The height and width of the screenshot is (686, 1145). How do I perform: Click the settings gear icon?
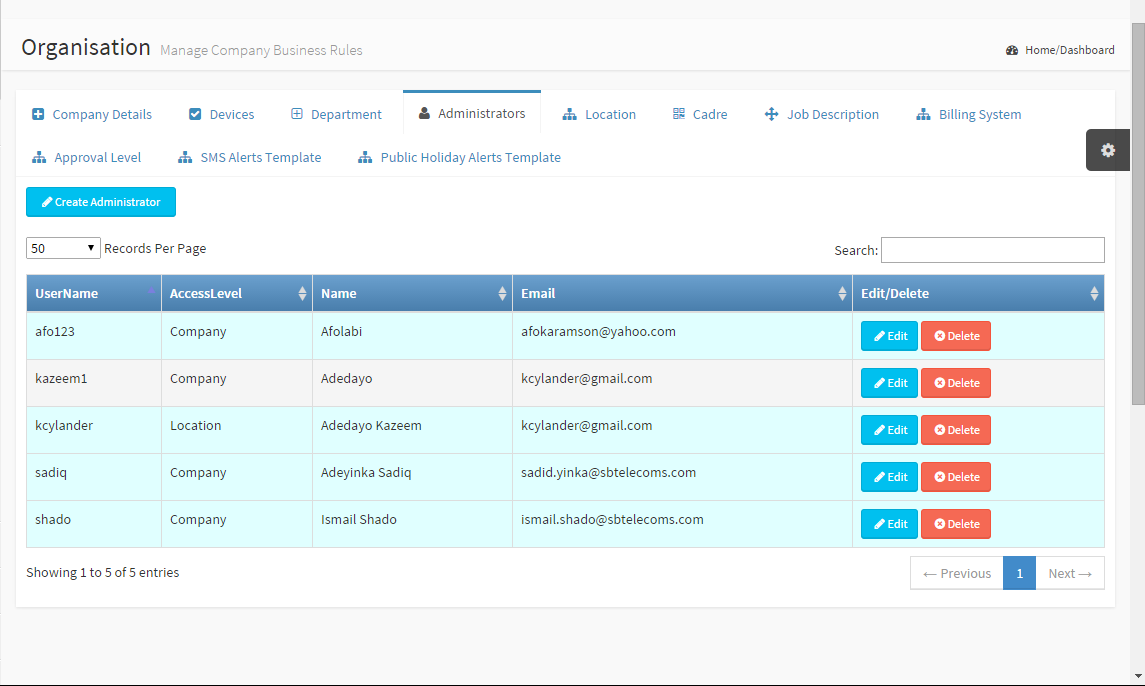coord(1107,150)
